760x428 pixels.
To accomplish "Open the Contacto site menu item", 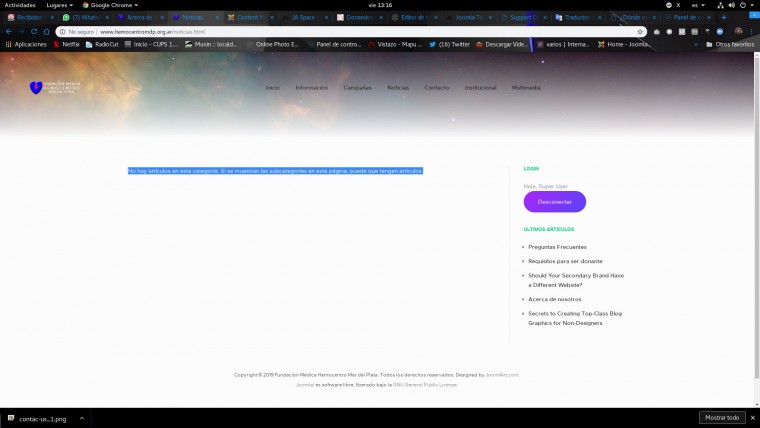I will coord(437,88).
